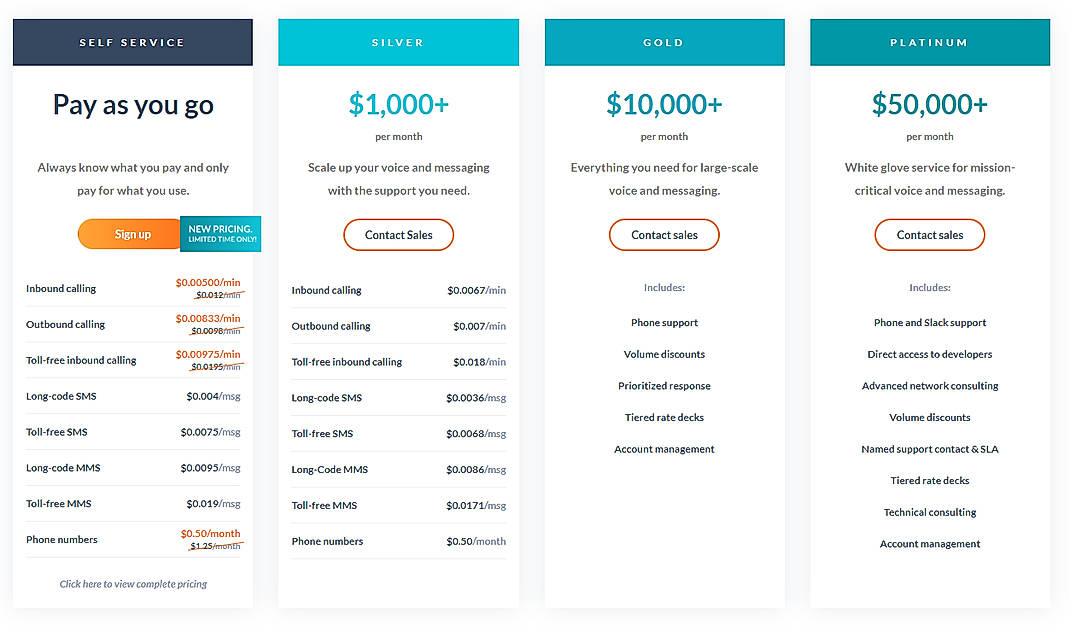The image size is (1070, 637).
Task: Click the $50,000+ price label
Action: point(929,103)
